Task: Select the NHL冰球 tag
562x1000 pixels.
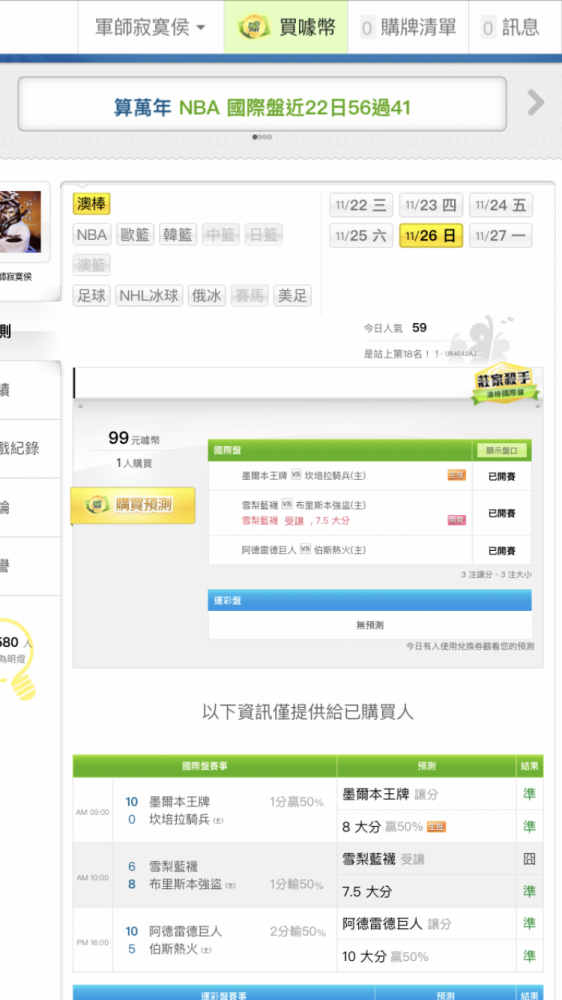Action: click(149, 295)
